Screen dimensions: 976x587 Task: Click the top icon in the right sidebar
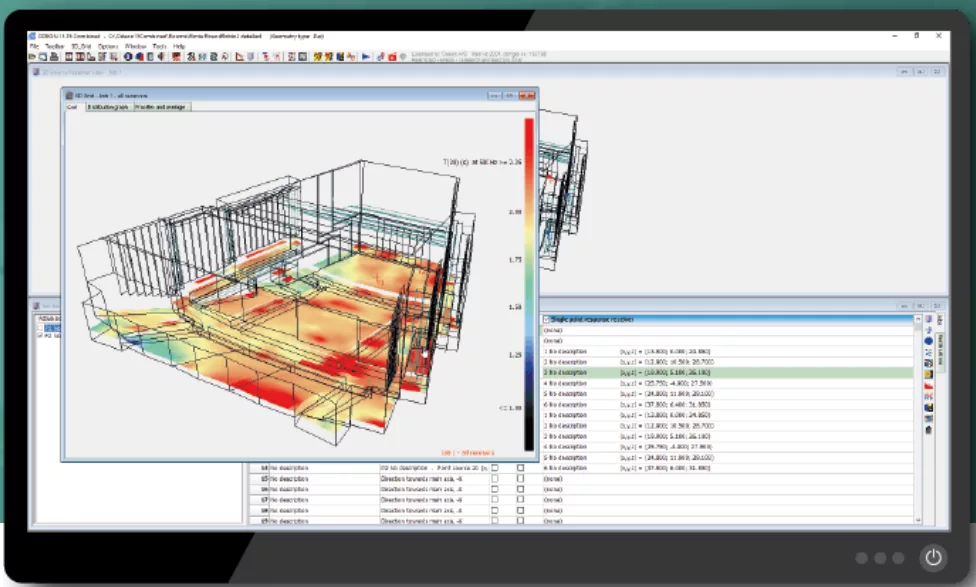(929, 320)
